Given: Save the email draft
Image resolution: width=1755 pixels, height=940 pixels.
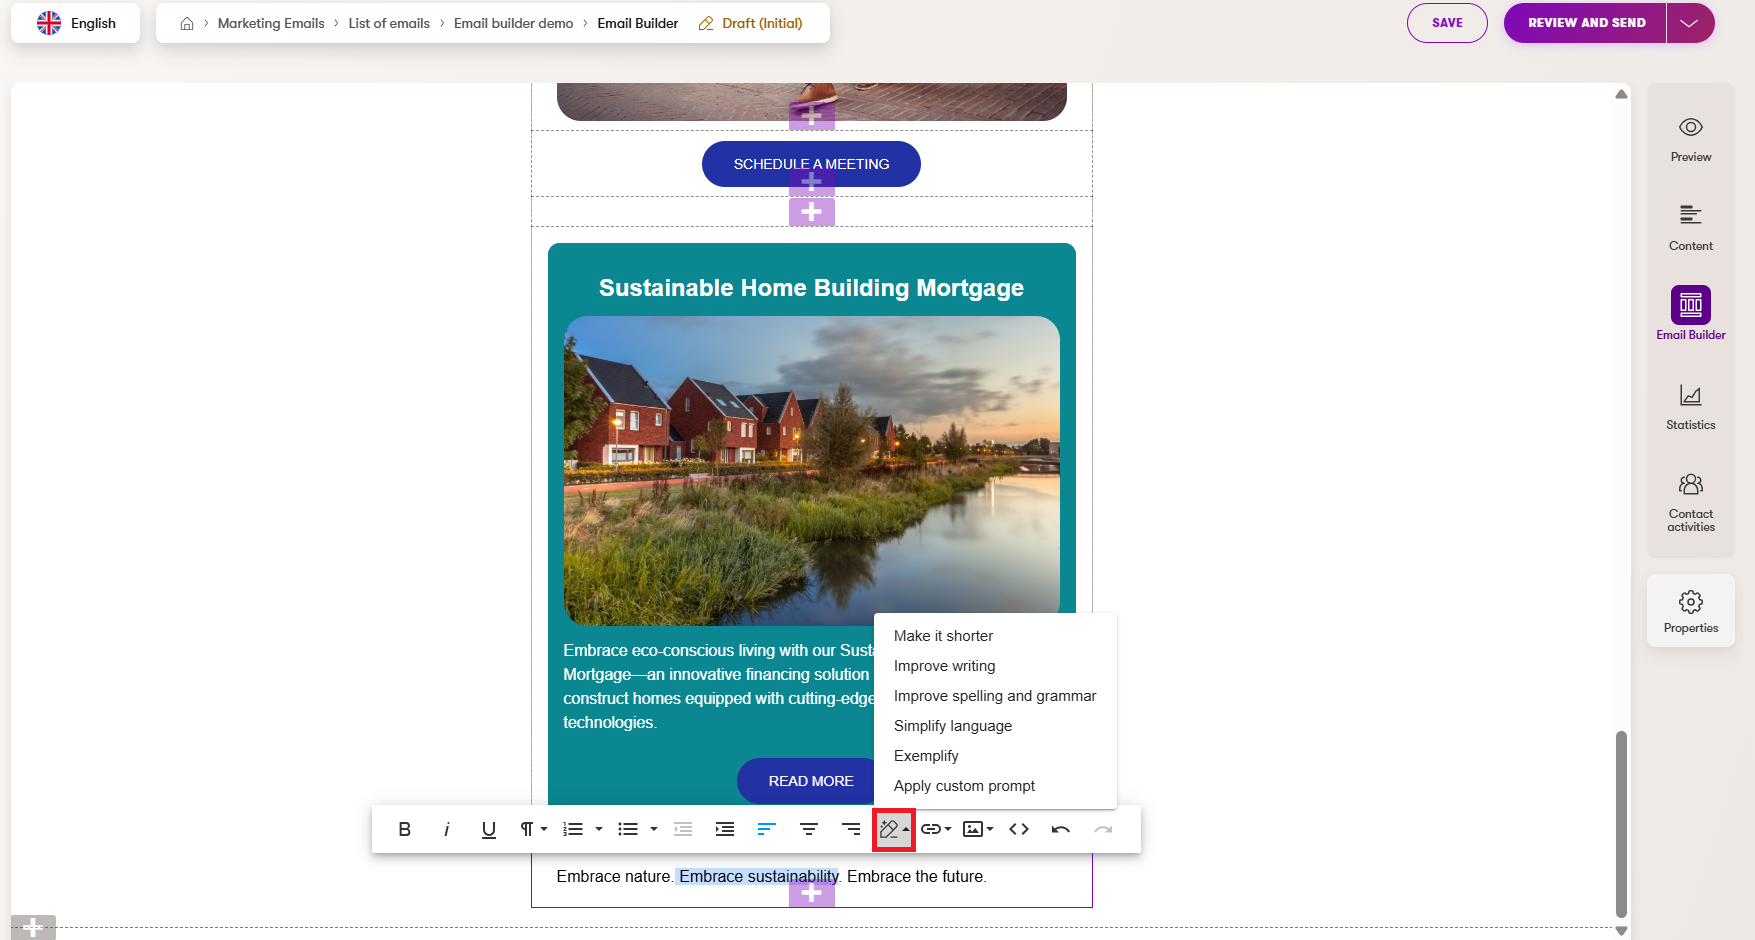Looking at the screenshot, I should point(1446,23).
